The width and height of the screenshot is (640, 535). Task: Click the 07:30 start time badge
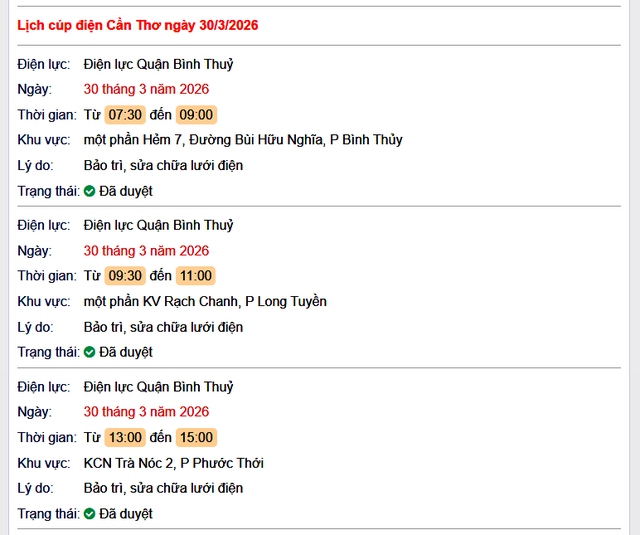pos(125,114)
